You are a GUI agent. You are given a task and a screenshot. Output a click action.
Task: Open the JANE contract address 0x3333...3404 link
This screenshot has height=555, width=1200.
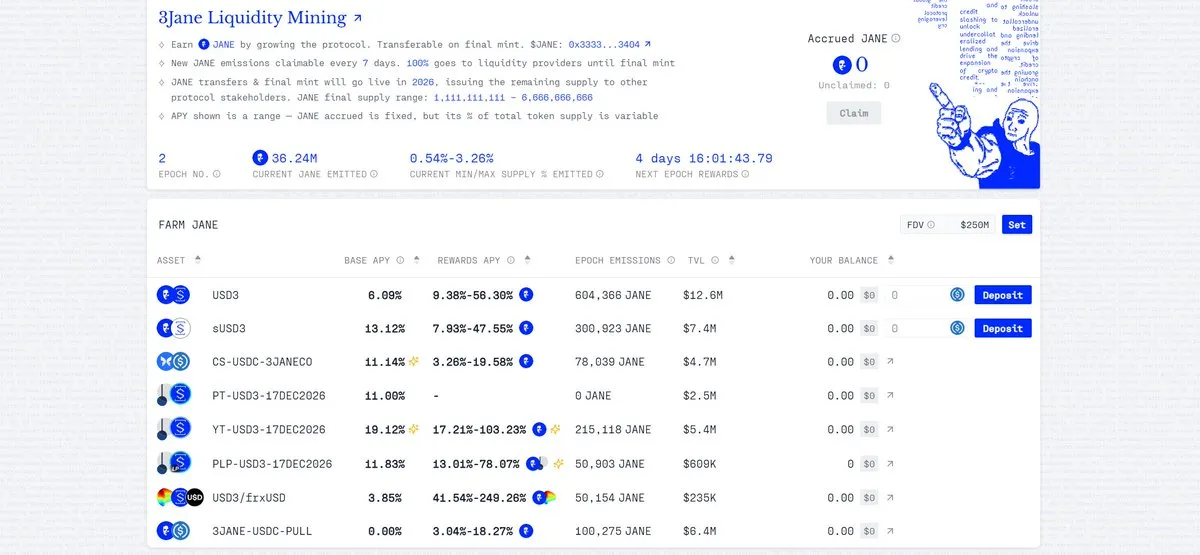(x=610, y=44)
